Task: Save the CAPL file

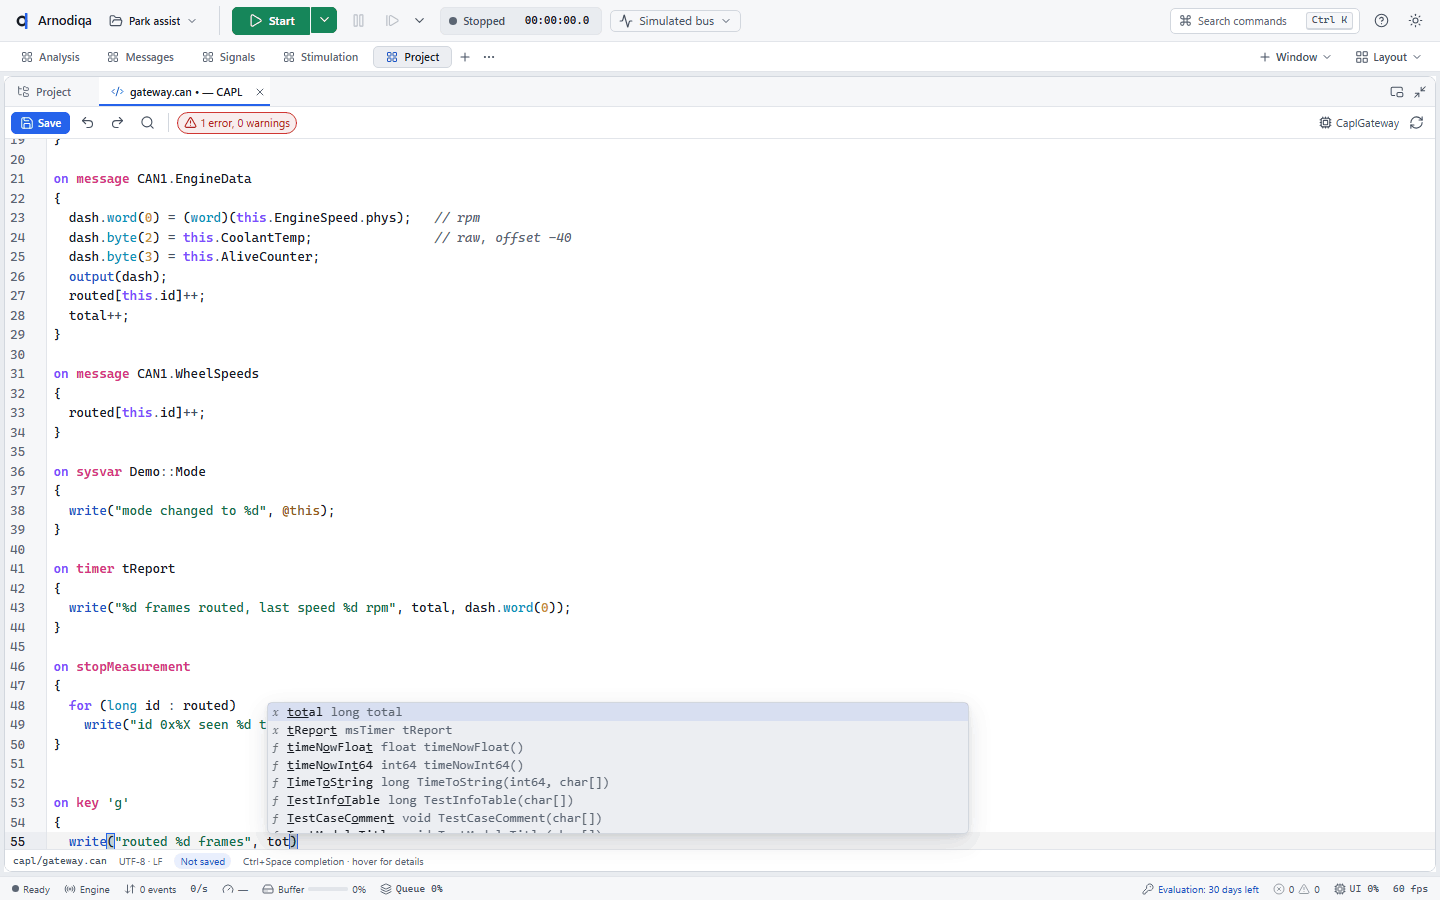Action: (x=40, y=123)
